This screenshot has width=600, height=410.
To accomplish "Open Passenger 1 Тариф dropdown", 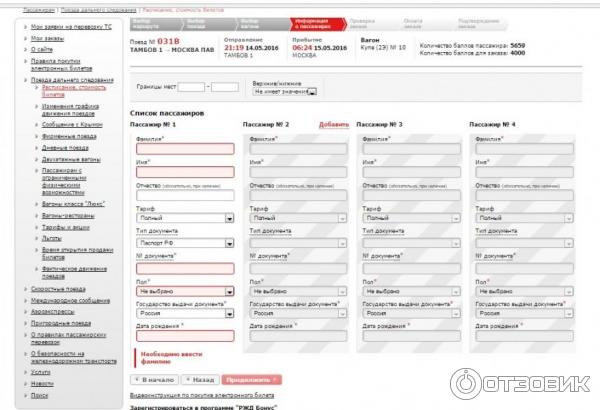I will [x=183, y=217].
